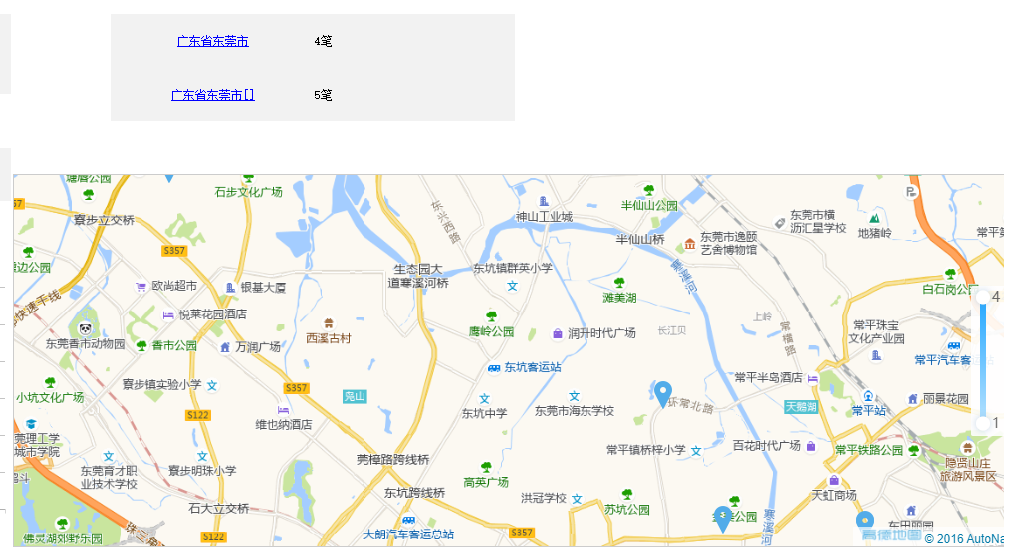Click the 半仙山公园 tree icon
Viewport: 1015px width, 557px height.
click(x=649, y=190)
